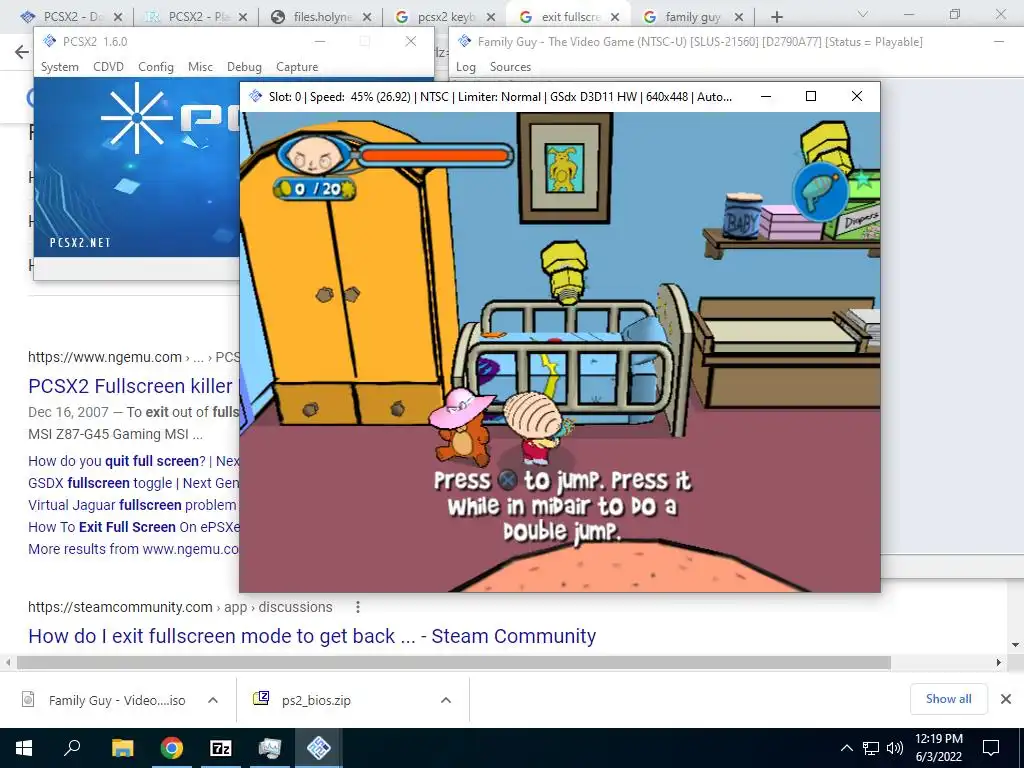This screenshot has width=1024, height=768.
Task: Open the Misc menu in PCSX2
Action: pyautogui.click(x=200, y=67)
